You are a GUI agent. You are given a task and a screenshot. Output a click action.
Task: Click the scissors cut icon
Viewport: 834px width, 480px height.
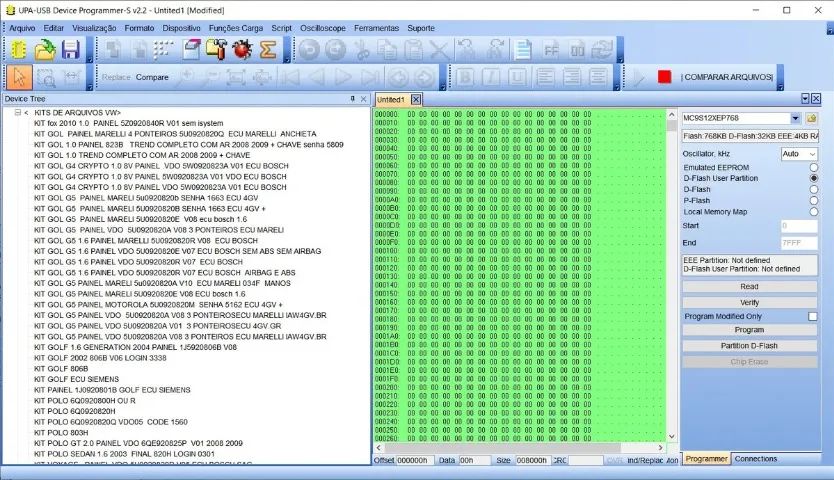(x=363, y=50)
